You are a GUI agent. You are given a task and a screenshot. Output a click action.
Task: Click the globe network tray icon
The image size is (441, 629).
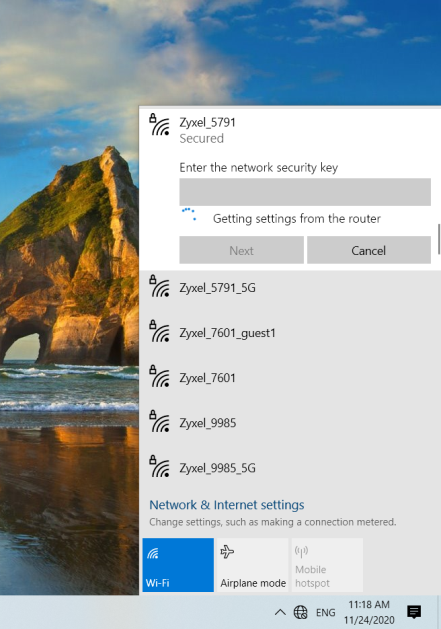pyautogui.click(x=301, y=612)
